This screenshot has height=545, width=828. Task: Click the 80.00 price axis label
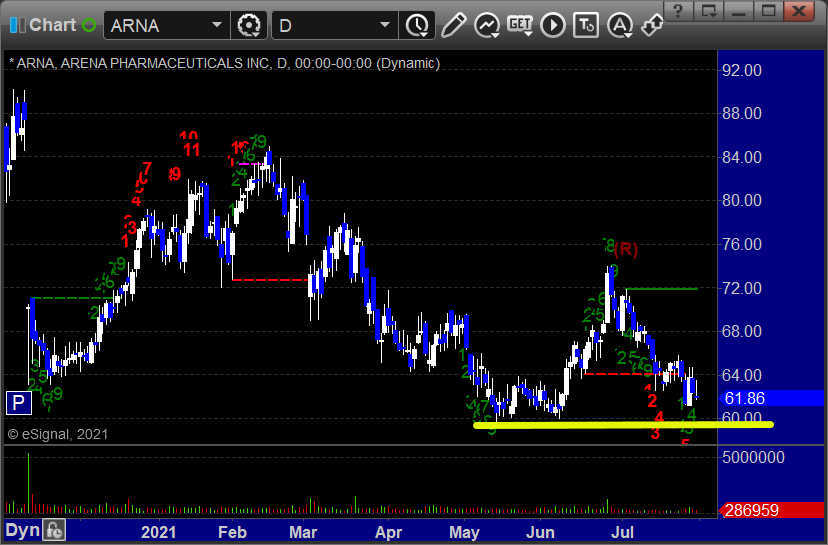741,201
